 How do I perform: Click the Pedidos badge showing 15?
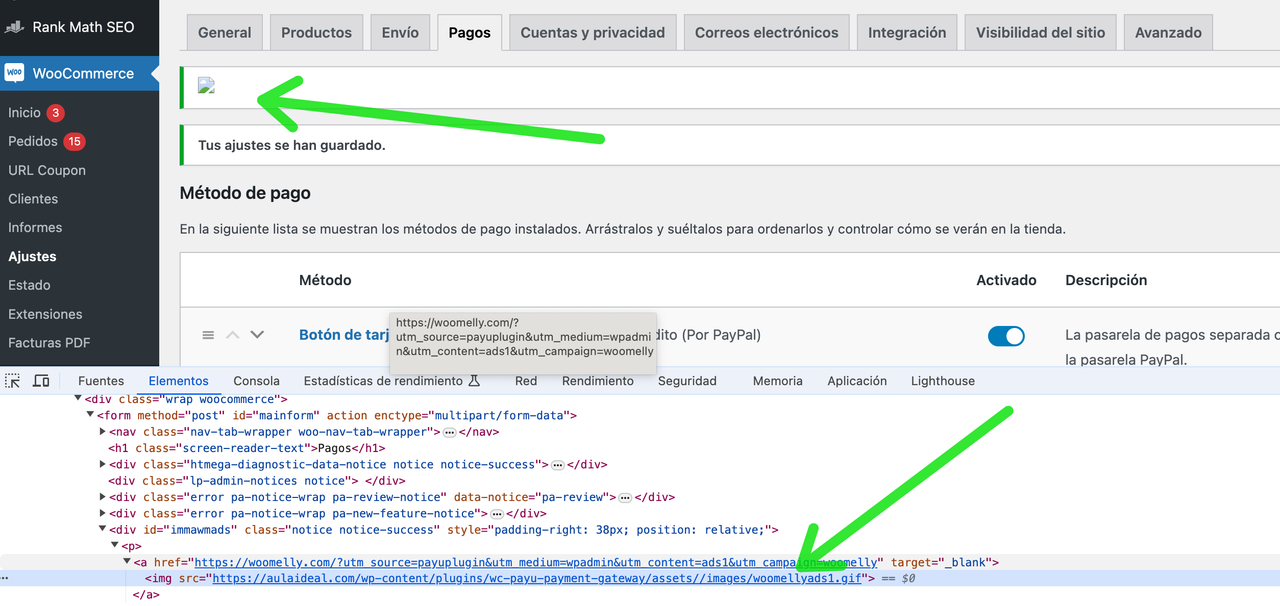point(74,141)
